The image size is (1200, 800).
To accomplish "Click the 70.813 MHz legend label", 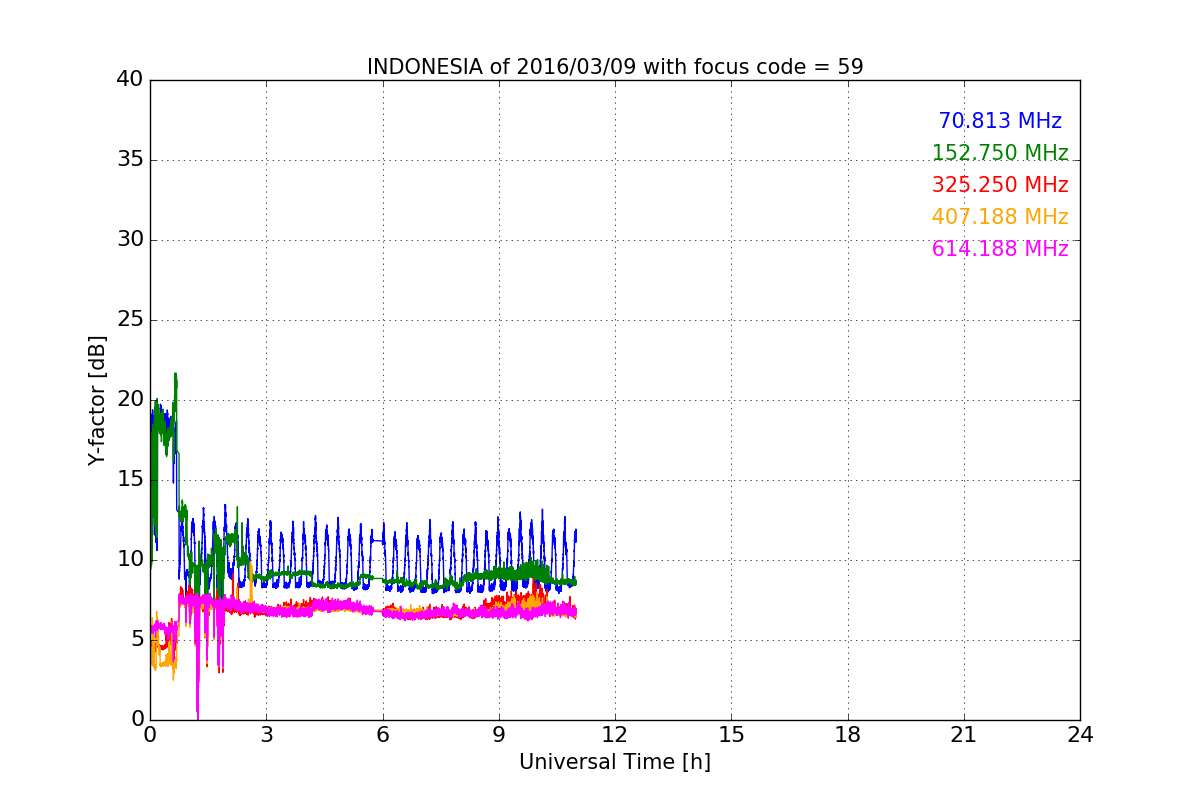I will (x=1000, y=121).
